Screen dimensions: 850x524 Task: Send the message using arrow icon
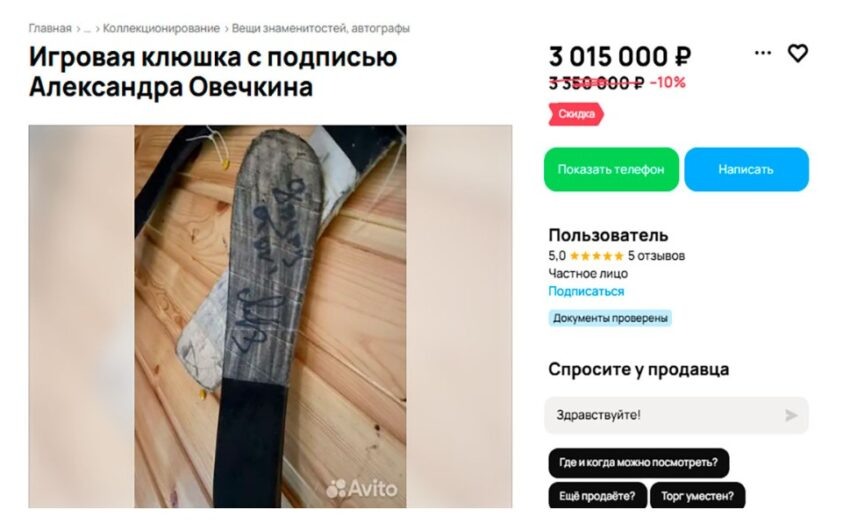point(791,415)
